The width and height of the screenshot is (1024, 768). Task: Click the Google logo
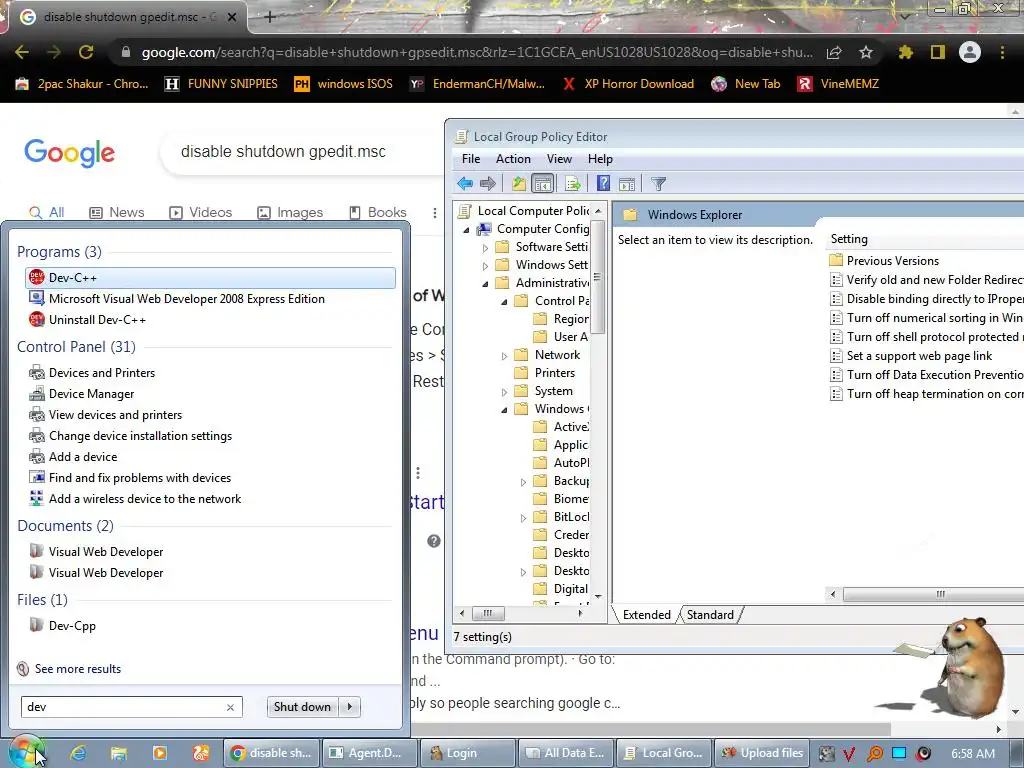tap(69, 153)
